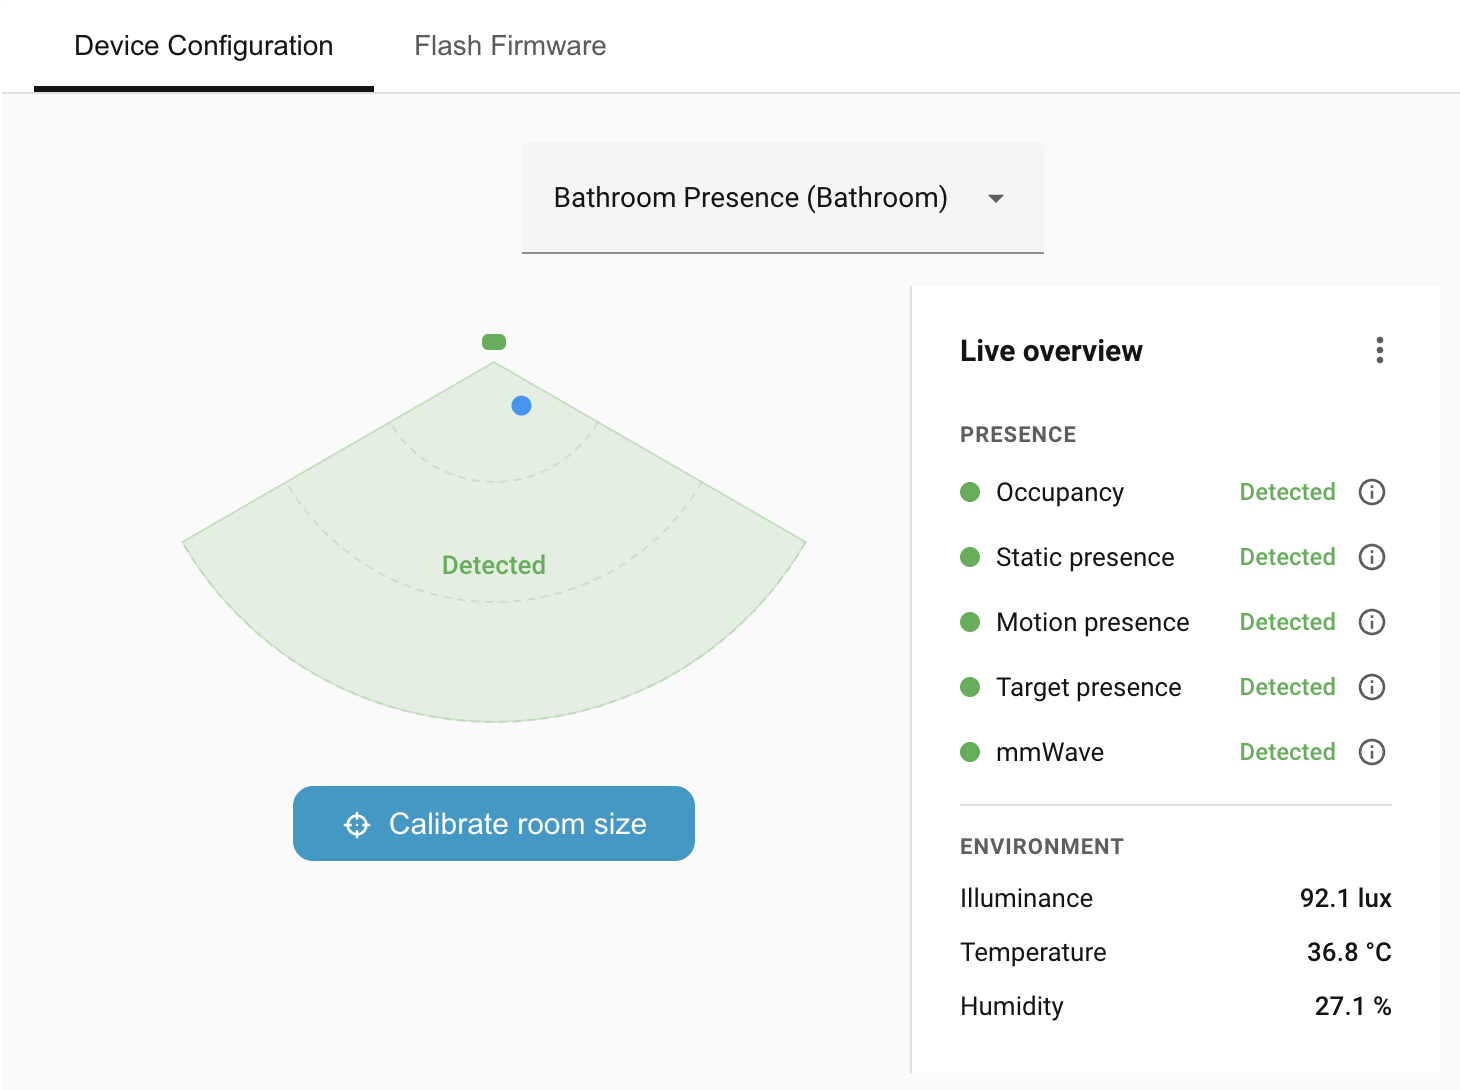1460x1090 pixels.
Task: Click the green sensor device marker
Action: point(494,342)
